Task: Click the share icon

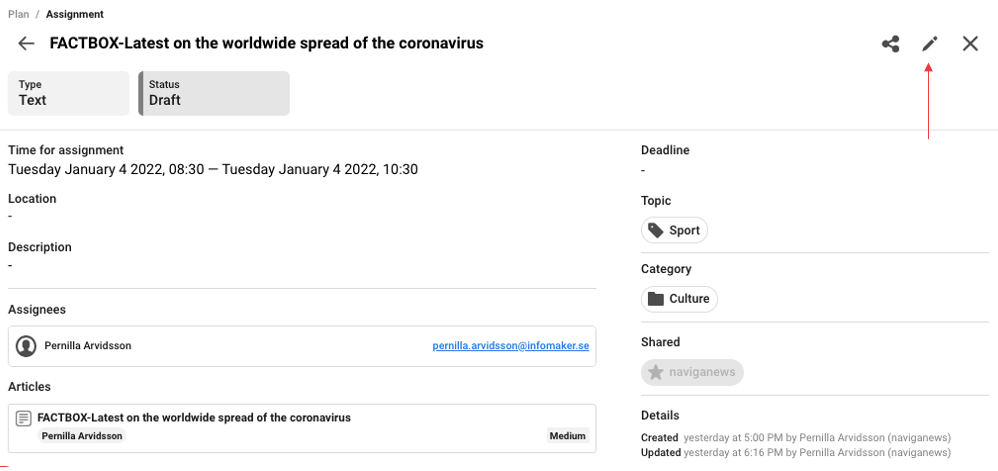Action: [x=890, y=44]
